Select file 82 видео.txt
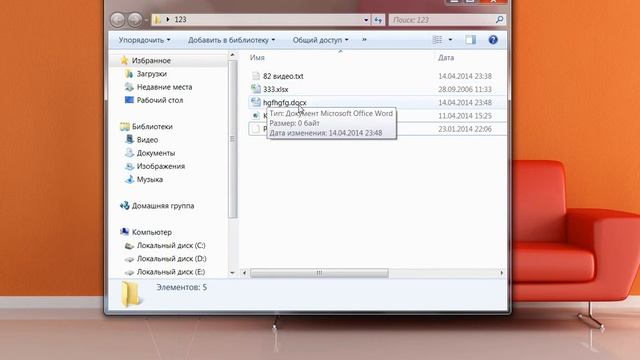640x360 pixels. point(283,76)
